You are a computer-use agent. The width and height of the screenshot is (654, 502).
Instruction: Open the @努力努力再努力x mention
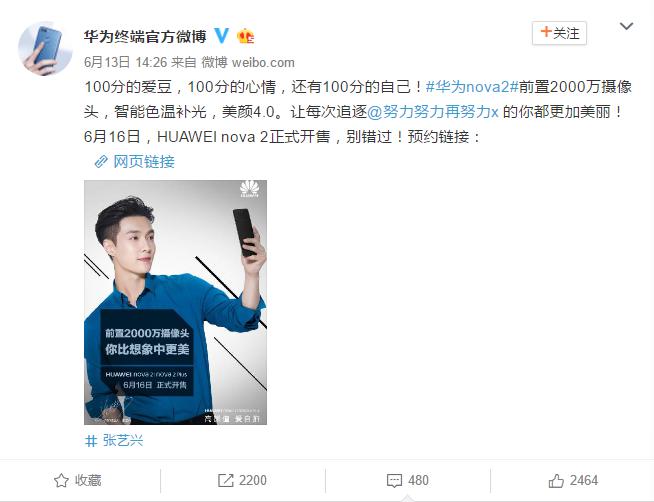point(433,112)
